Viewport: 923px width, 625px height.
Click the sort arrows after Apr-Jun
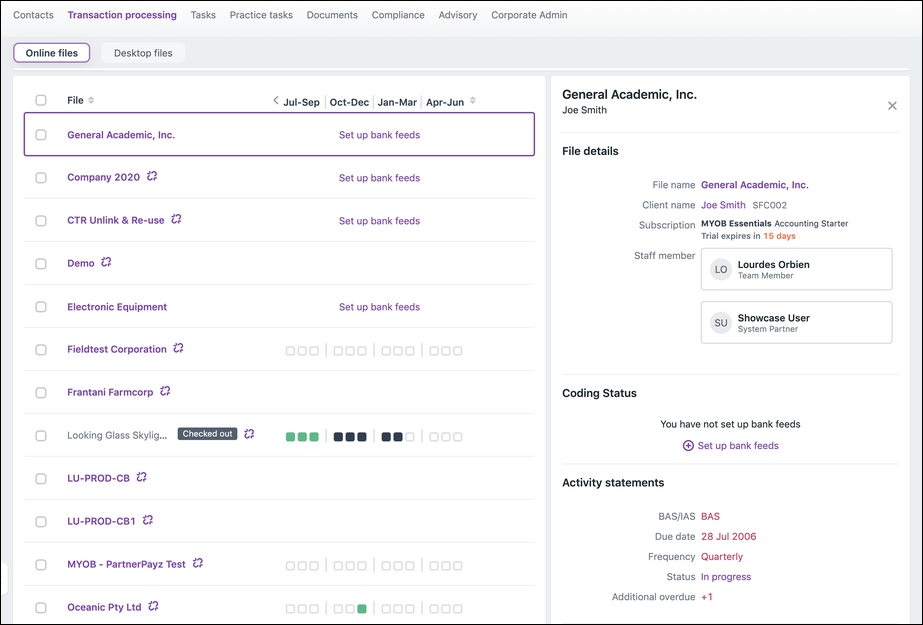[x=473, y=101]
